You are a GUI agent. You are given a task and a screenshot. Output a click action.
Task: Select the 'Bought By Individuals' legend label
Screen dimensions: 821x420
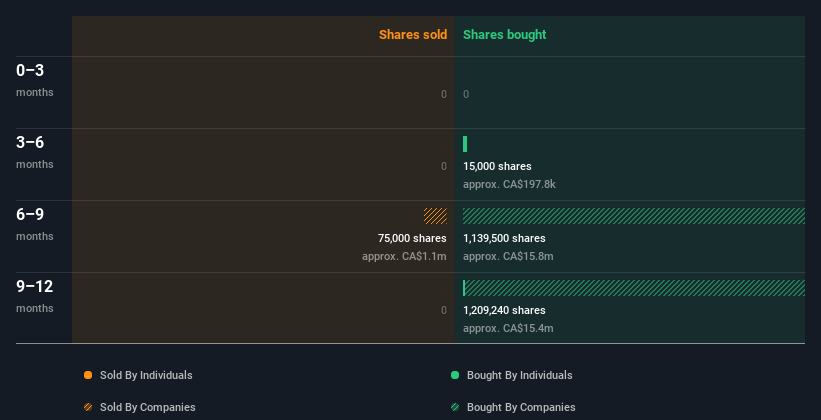pos(519,375)
